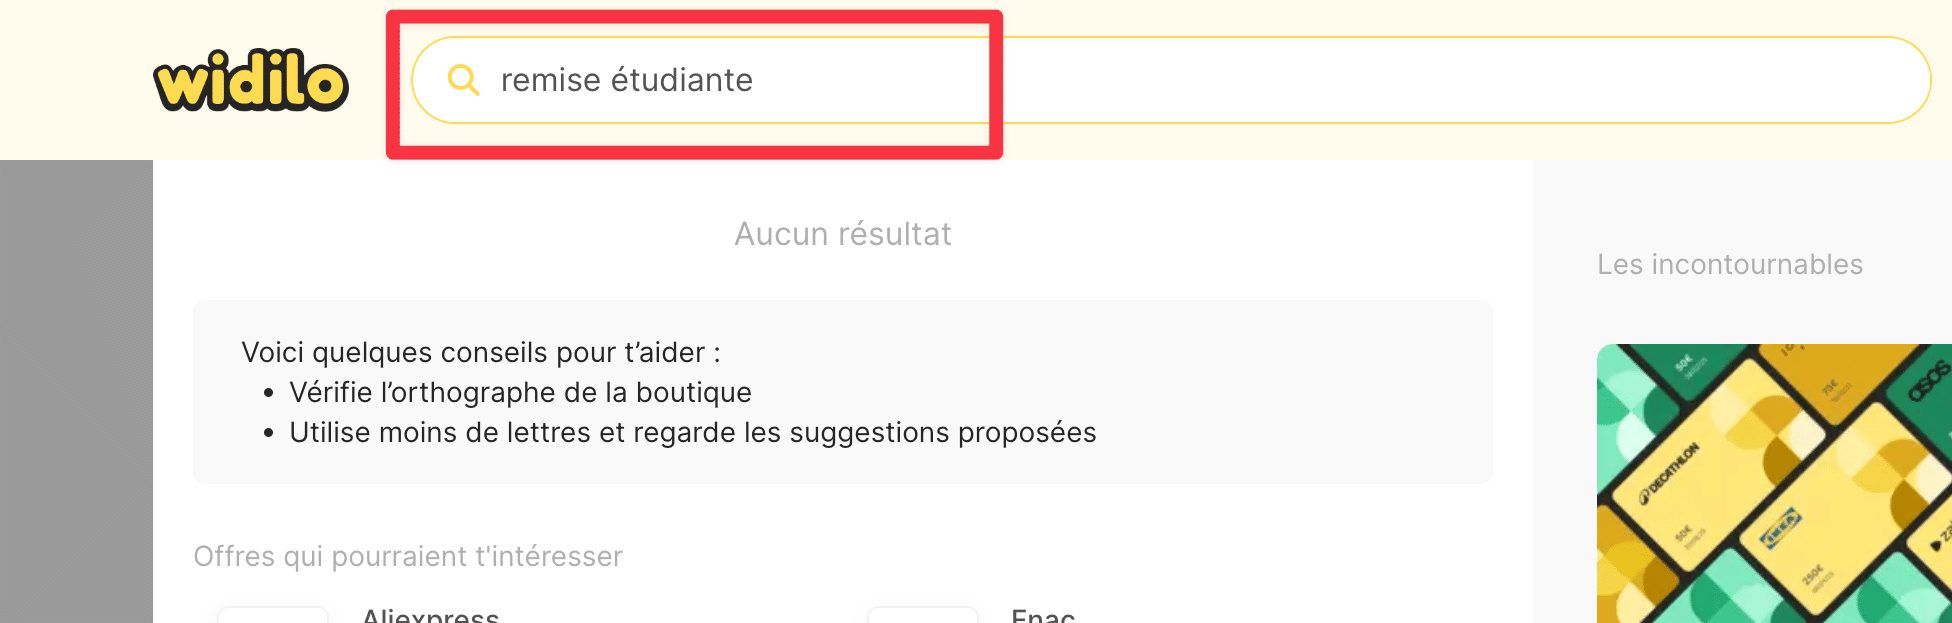Click the gray suggestions tips box
This screenshot has height=623, width=1952.
coord(843,392)
